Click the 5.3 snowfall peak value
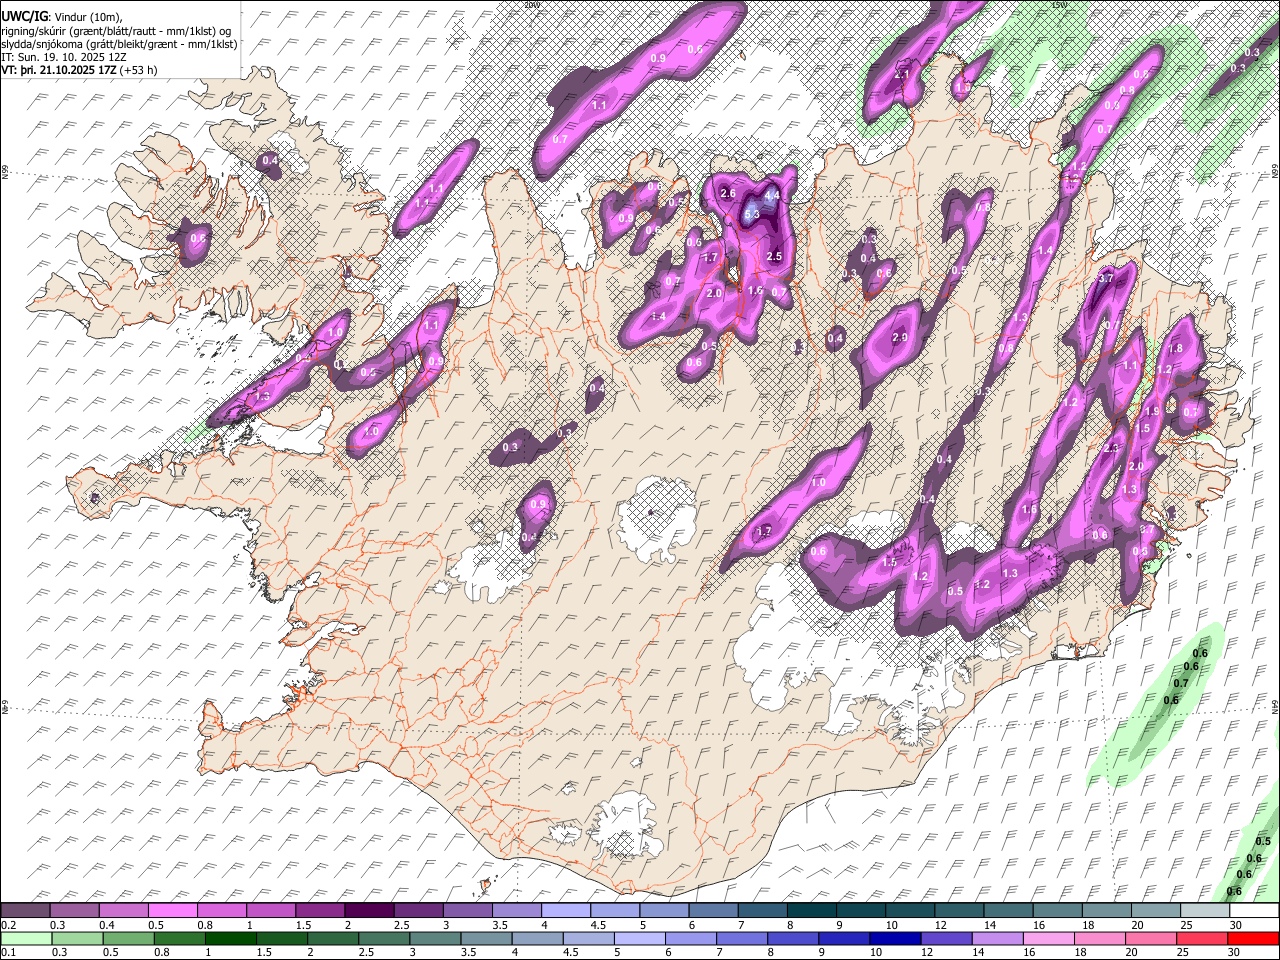 tap(752, 214)
